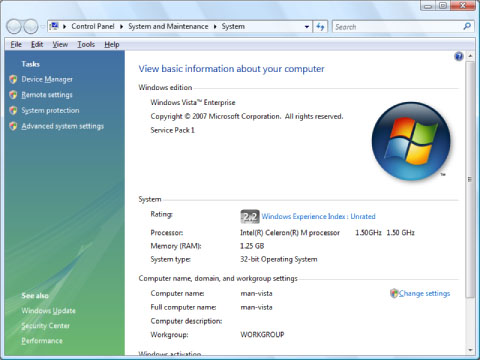
Task: Open the recent pages dropdown by nav buttons
Action: tap(42, 27)
